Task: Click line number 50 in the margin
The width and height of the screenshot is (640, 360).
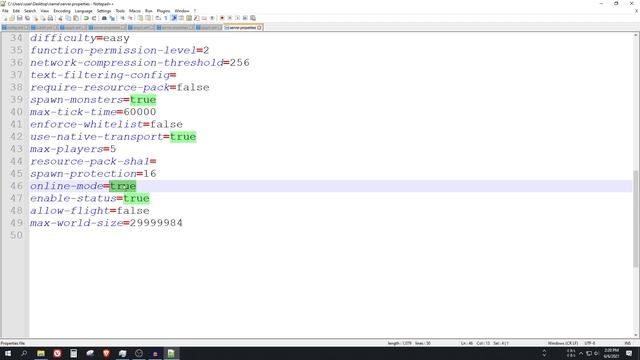Action: pyautogui.click(x=16, y=235)
